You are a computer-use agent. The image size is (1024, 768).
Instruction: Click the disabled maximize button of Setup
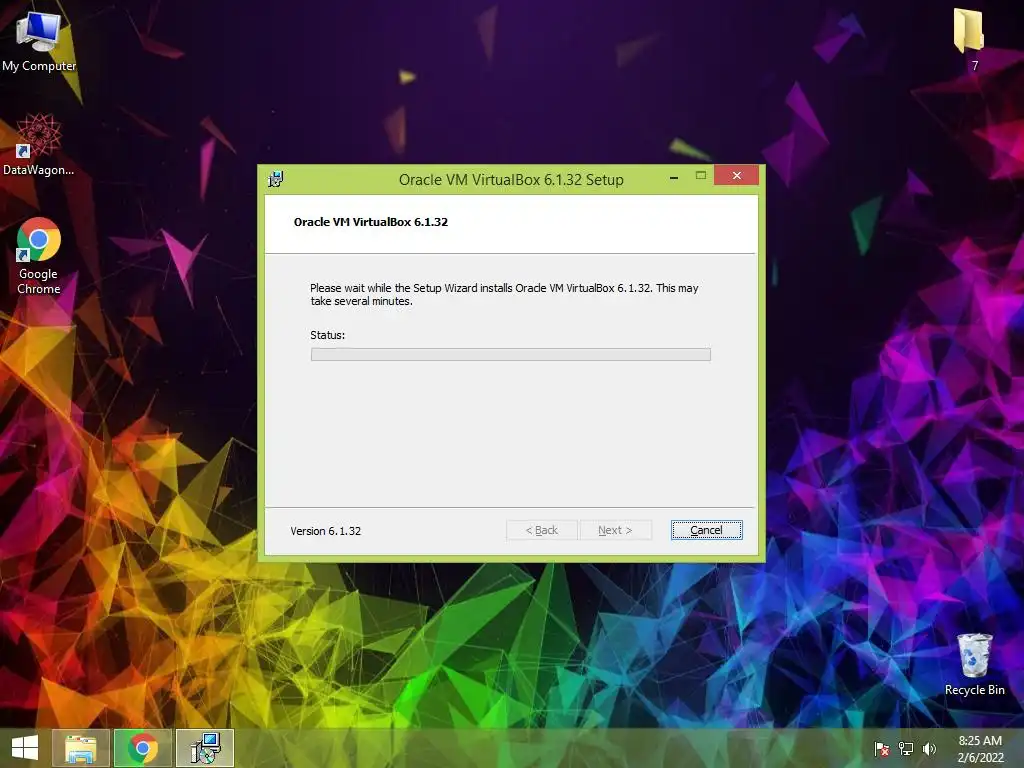[x=701, y=175]
